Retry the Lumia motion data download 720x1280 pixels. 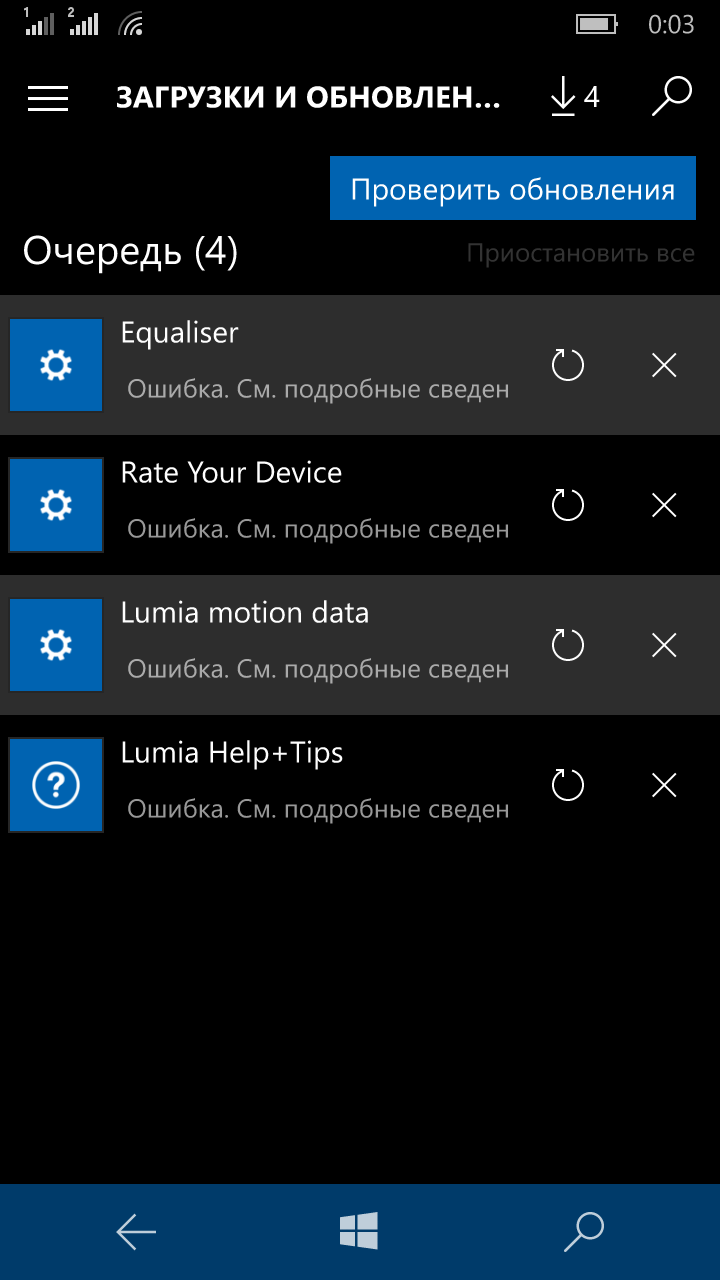pos(568,646)
